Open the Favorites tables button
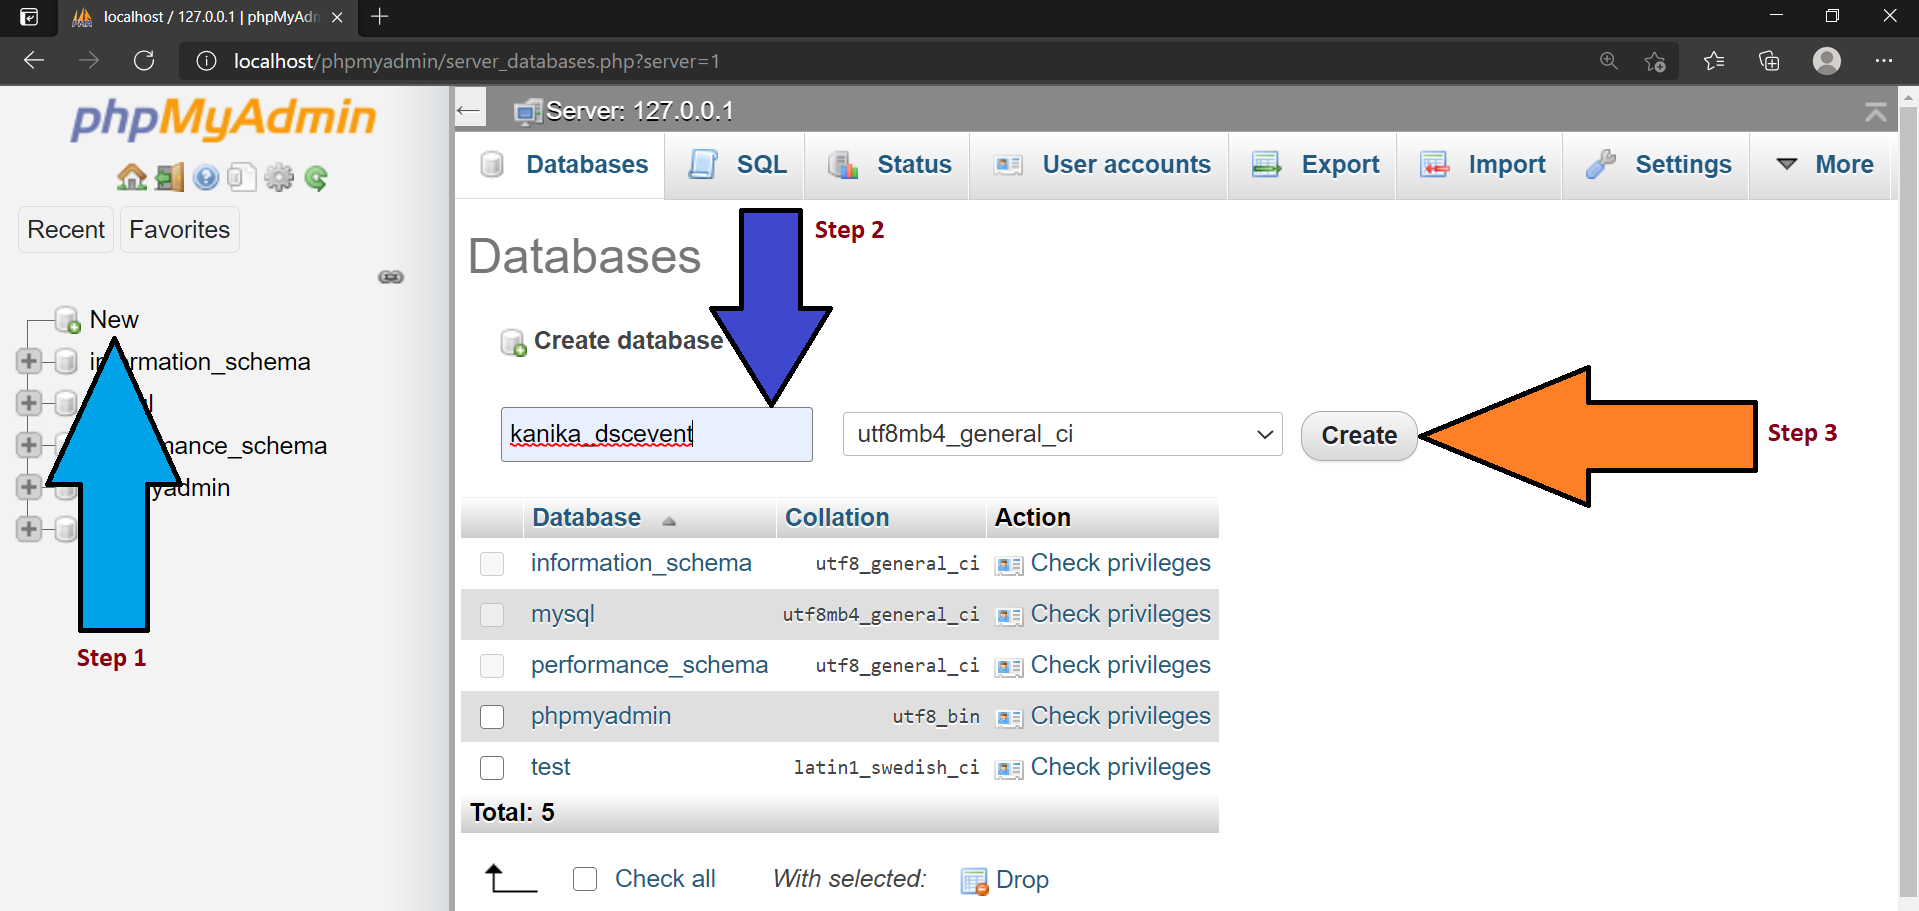The width and height of the screenshot is (1919, 911). [180, 230]
